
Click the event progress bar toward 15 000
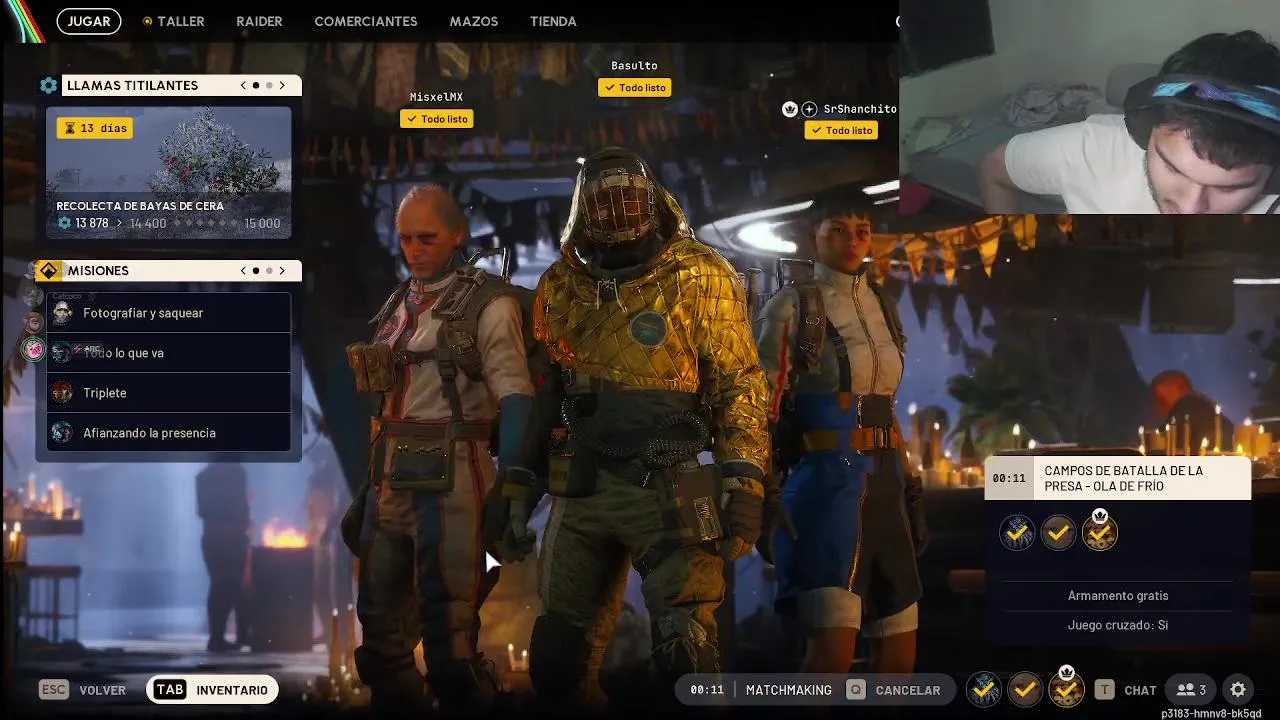pos(204,223)
